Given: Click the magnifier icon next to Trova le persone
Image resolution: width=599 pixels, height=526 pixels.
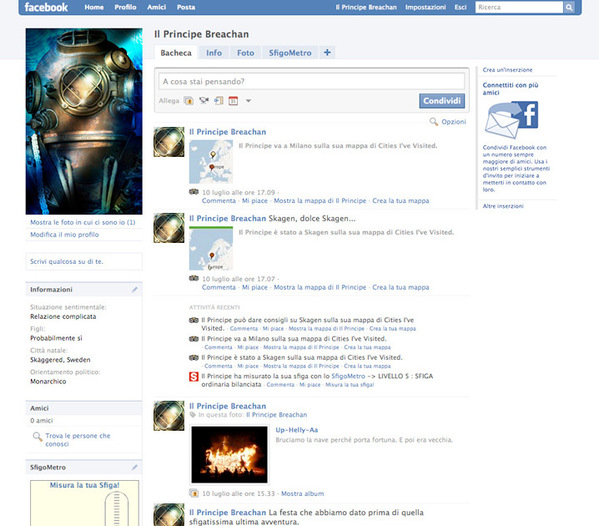Looking at the screenshot, I should pyautogui.click(x=37, y=436).
